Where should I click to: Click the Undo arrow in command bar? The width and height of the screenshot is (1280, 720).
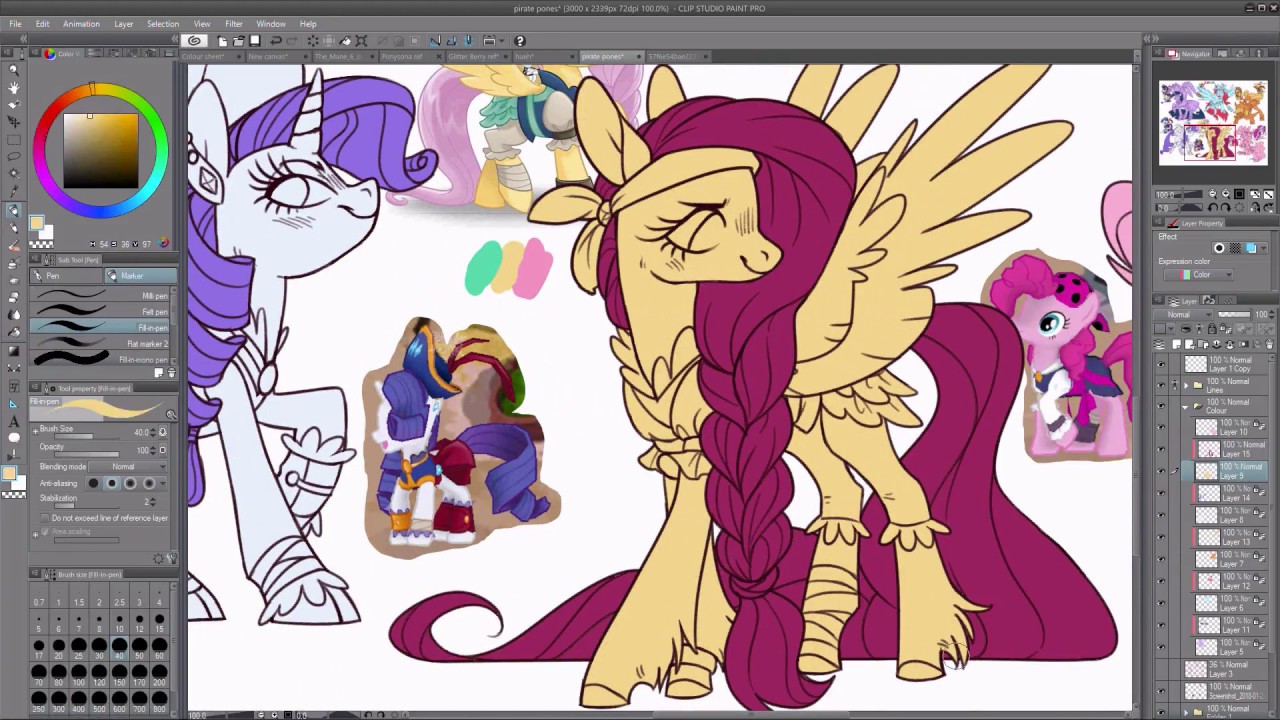pyautogui.click(x=275, y=41)
